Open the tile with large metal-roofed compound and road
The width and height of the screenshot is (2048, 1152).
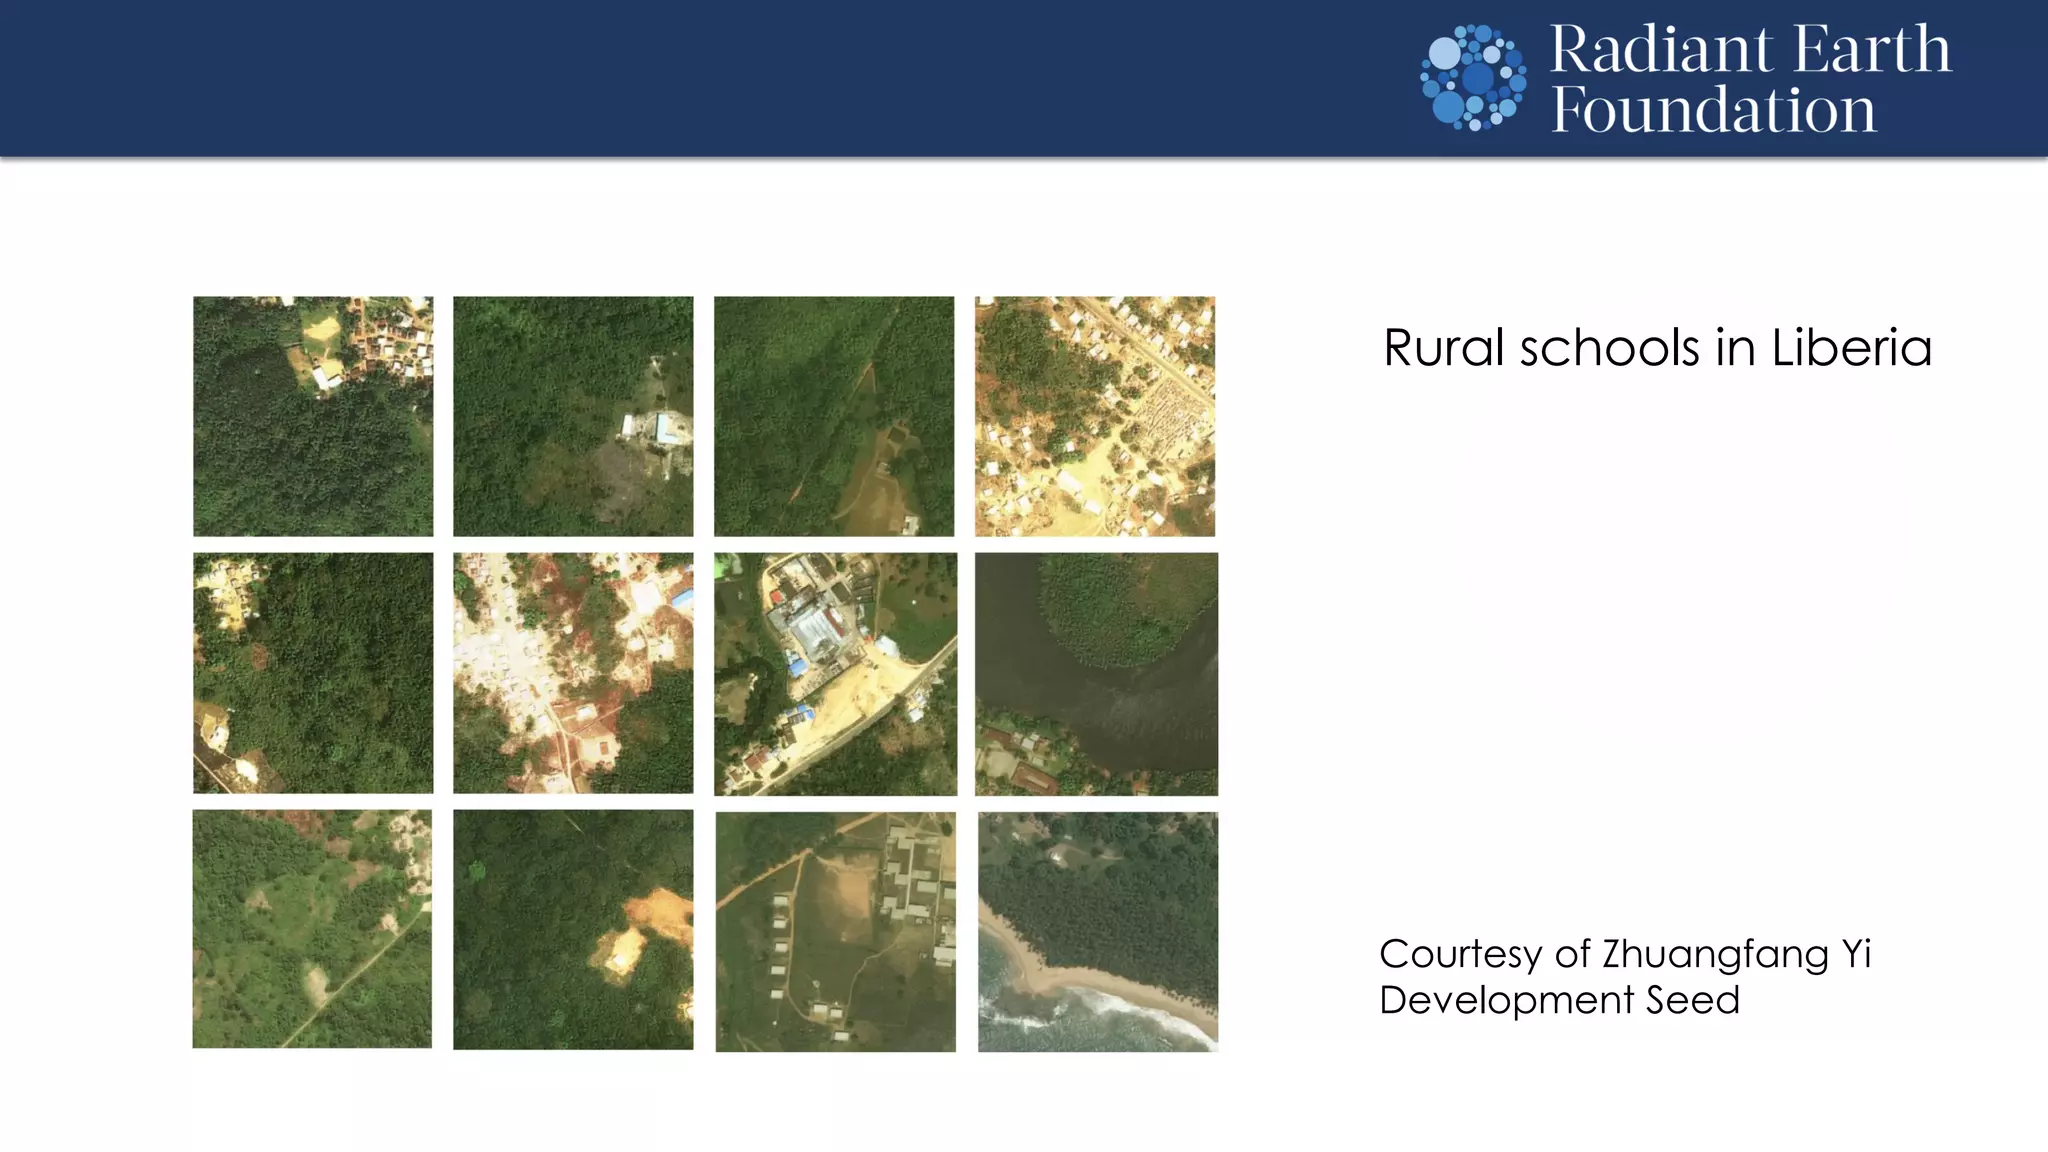point(835,674)
